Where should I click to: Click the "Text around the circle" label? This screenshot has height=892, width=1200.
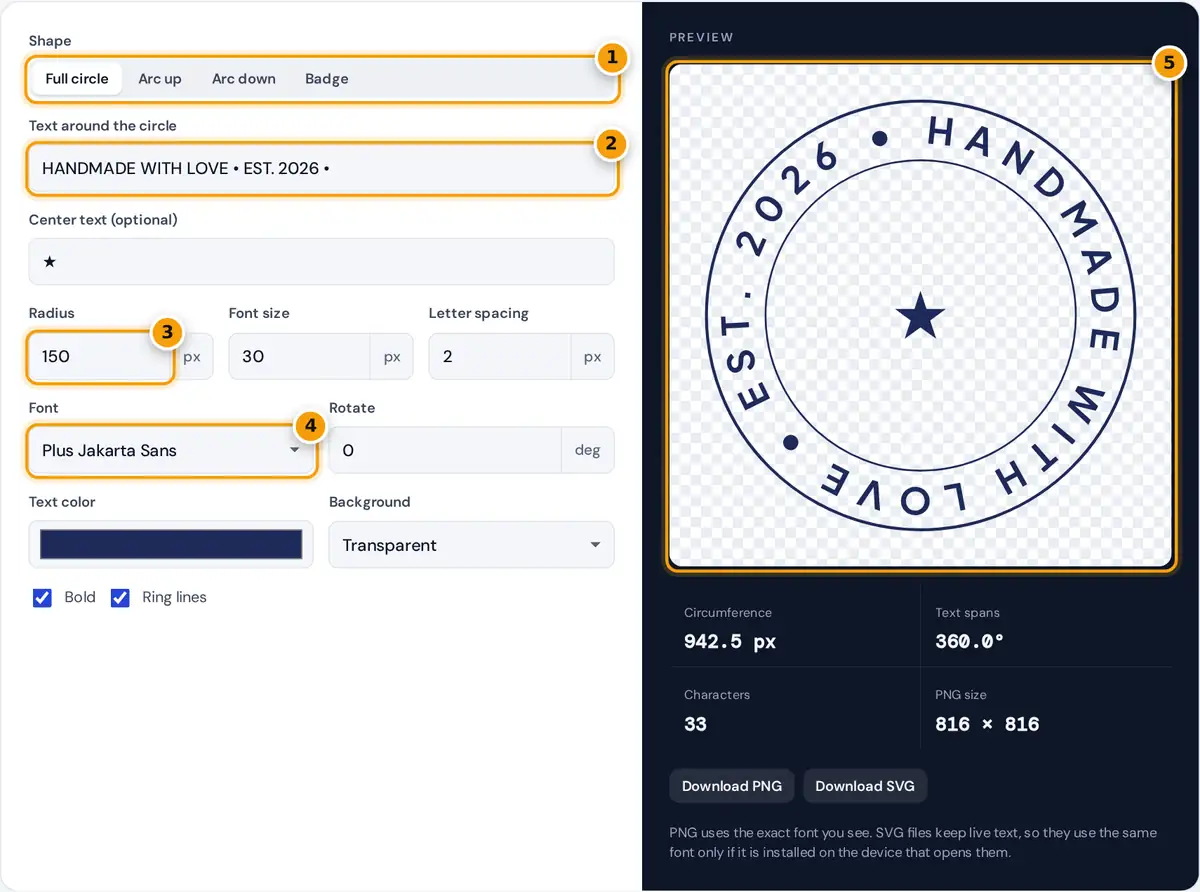103,126
